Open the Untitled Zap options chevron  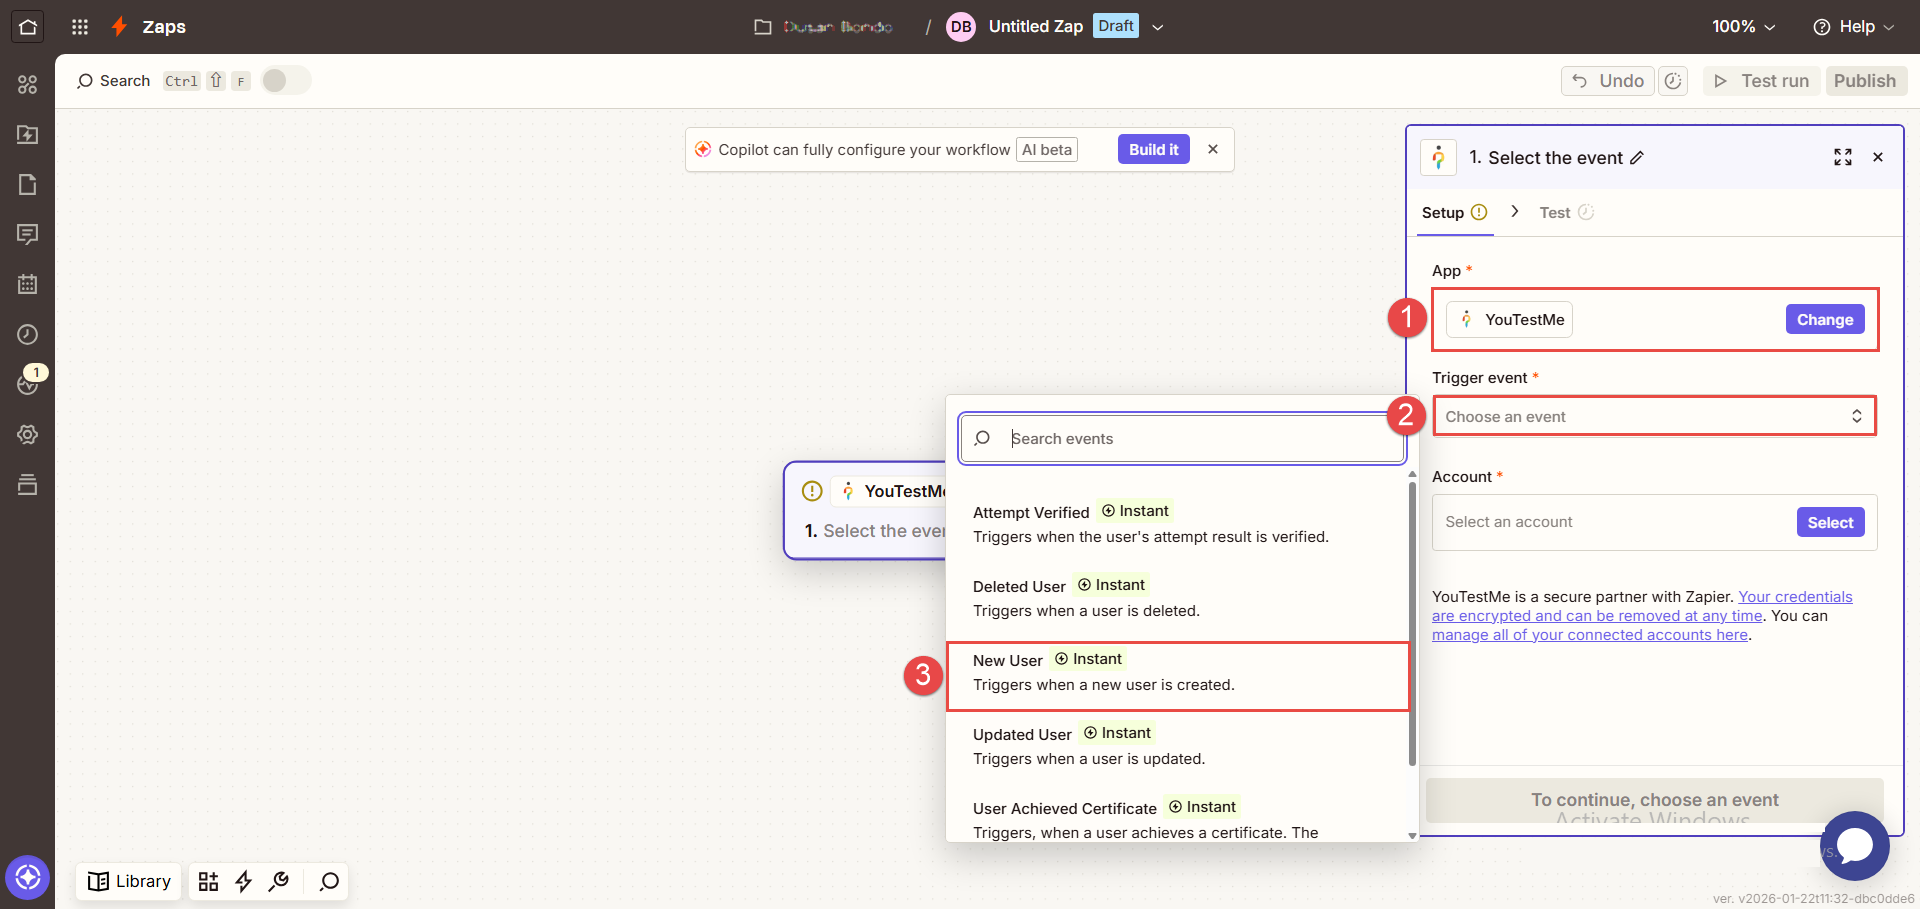coord(1158,27)
